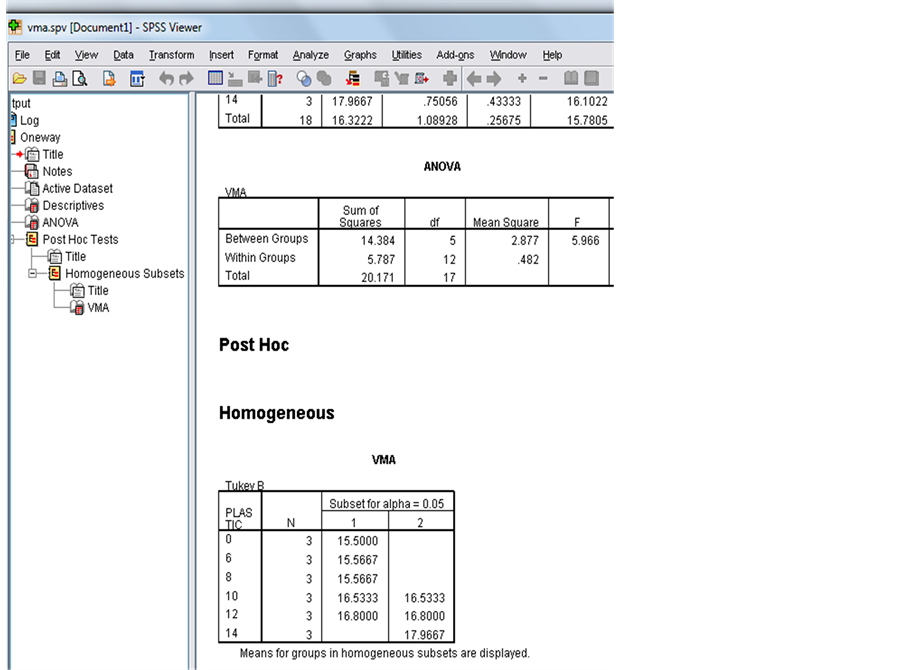Open the Graphs menu
Viewport: 902px width, 670px height.
coord(360,55)
